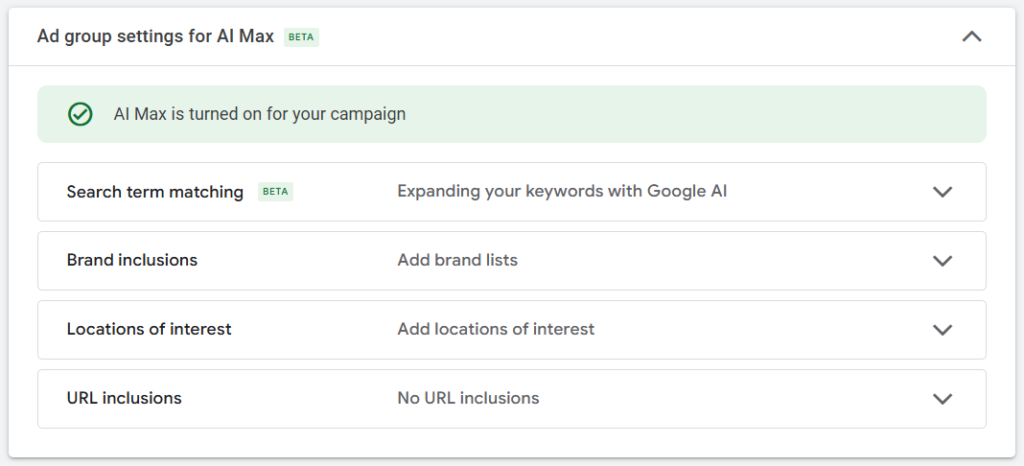The image size is (1024, 466).
Task: Click the BETA badge beside Search term matching
Action: pos(275,192)
